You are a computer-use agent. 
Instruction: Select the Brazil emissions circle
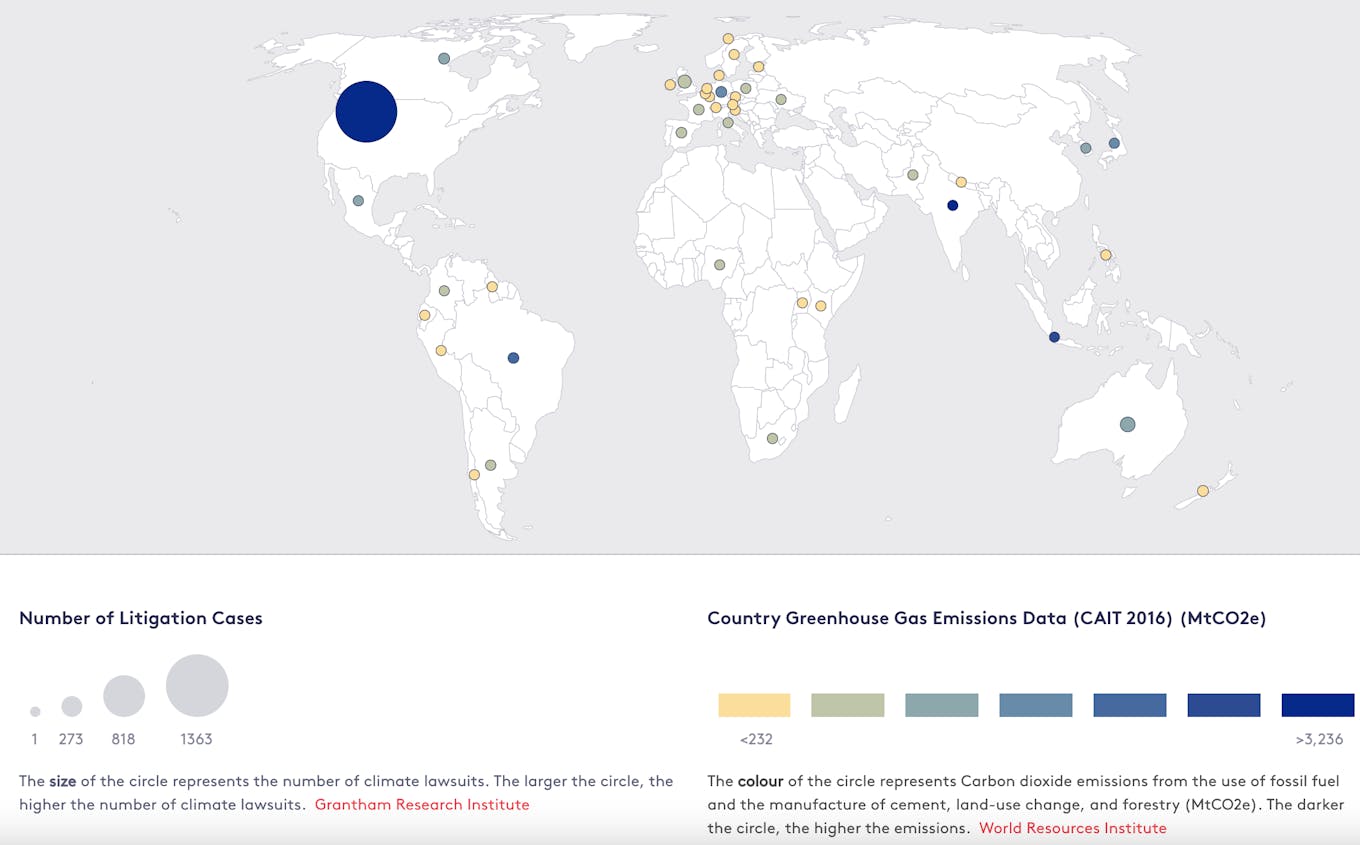(513, 358)
